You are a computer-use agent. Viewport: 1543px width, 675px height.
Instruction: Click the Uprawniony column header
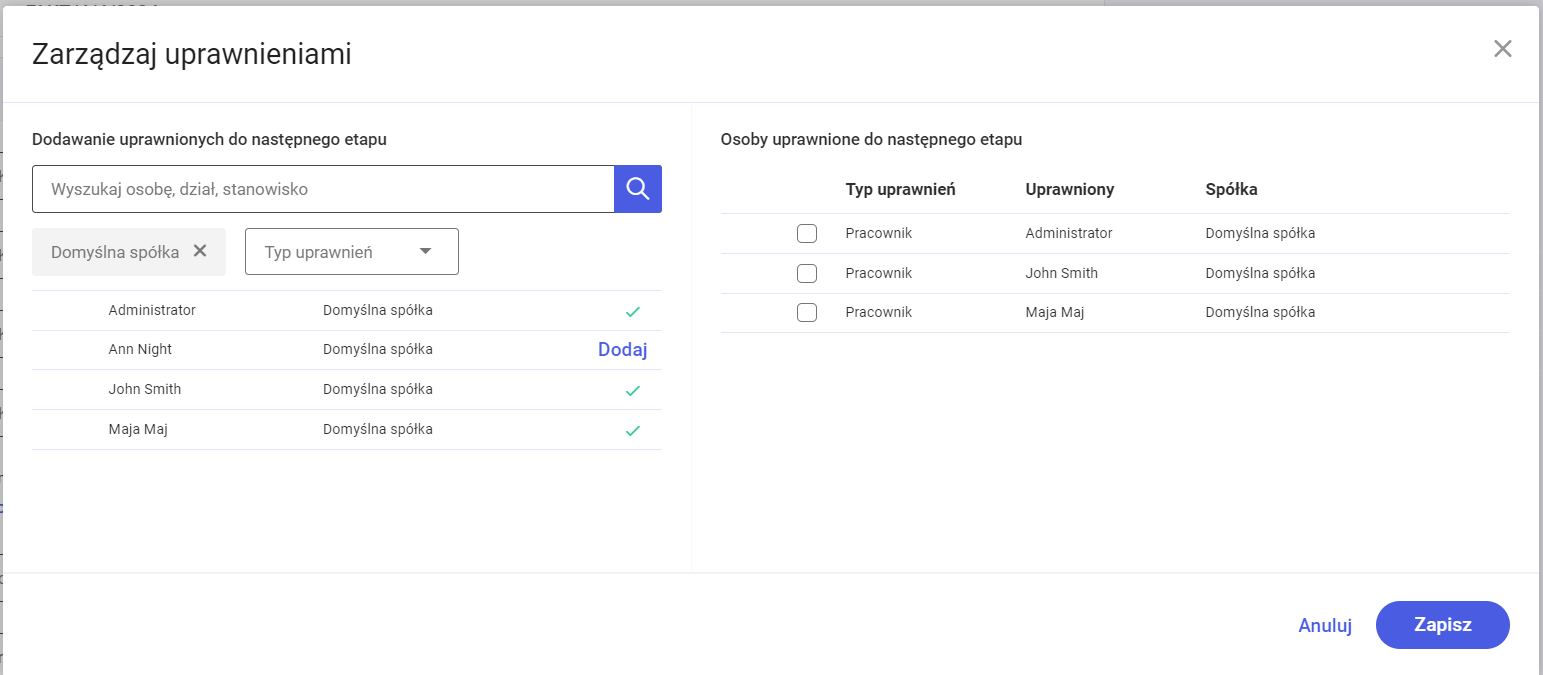pos(1069,189)
